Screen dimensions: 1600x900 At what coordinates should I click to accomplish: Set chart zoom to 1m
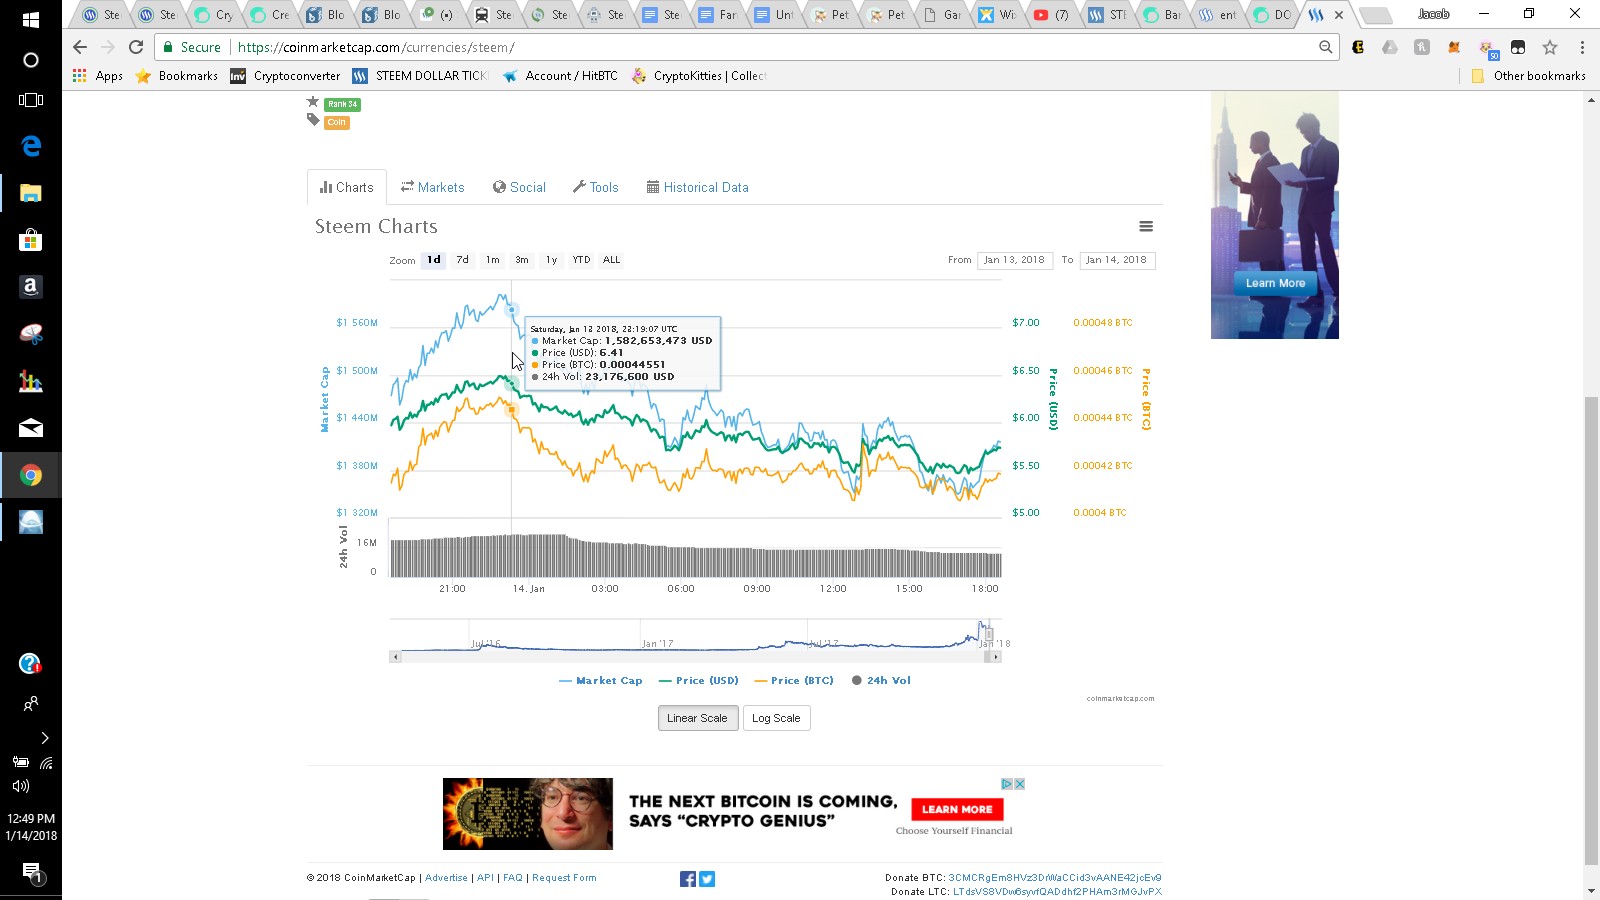[492, 260]
